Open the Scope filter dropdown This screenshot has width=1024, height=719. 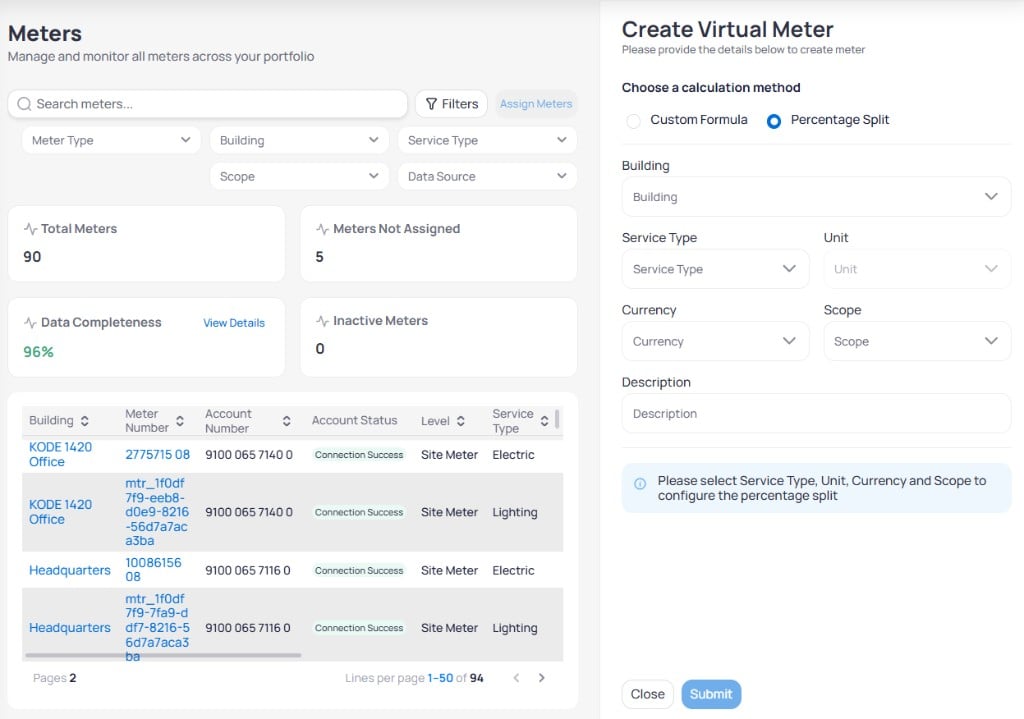click(299, 176)
